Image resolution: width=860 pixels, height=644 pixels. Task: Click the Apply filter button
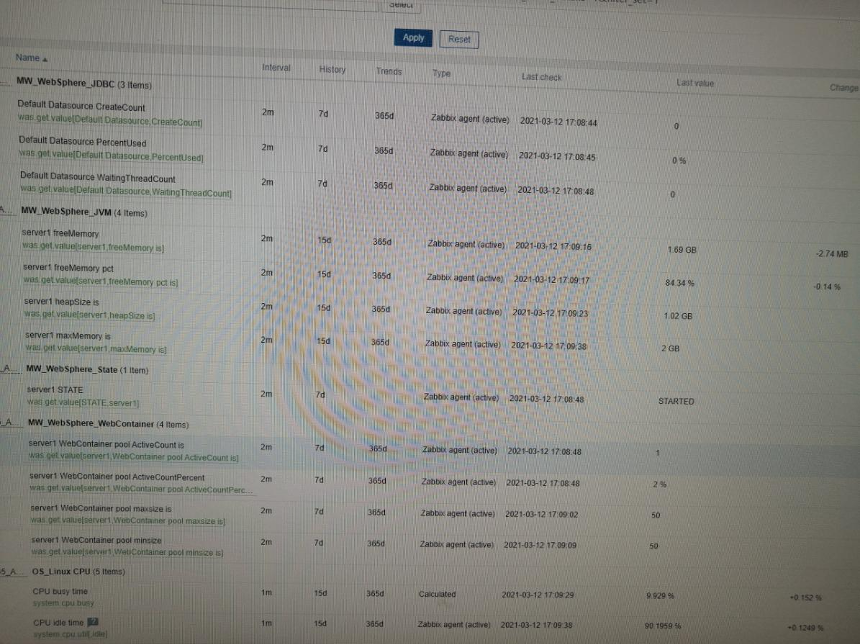click(413, 38)
